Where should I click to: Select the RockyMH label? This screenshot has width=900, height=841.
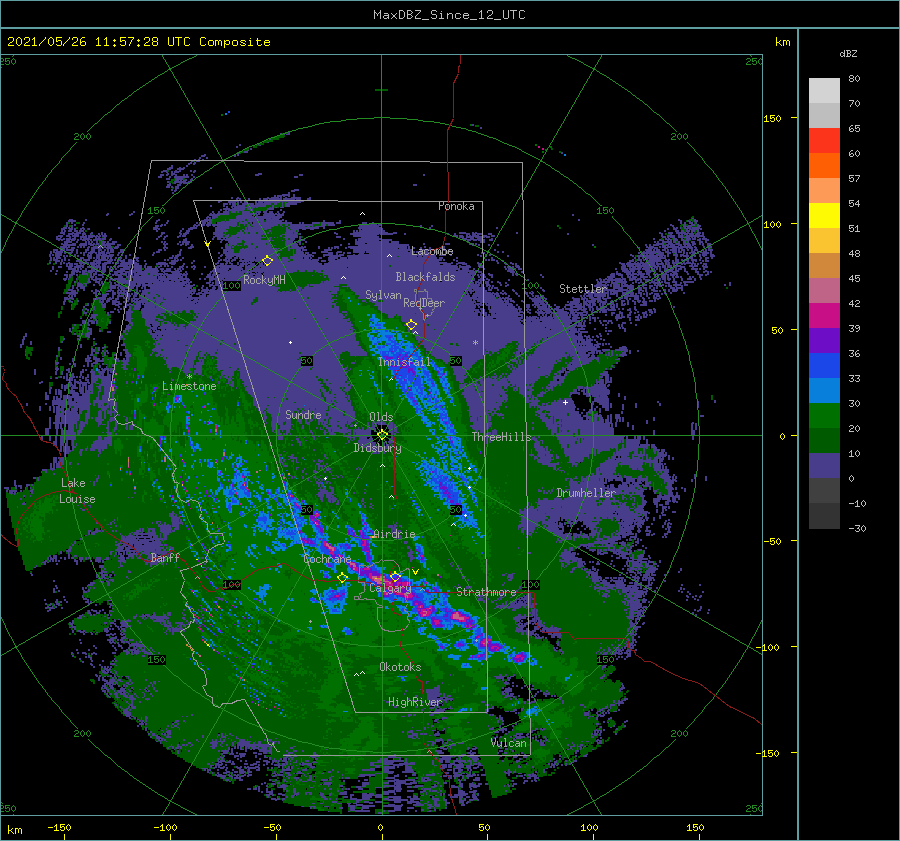[264, 280]
